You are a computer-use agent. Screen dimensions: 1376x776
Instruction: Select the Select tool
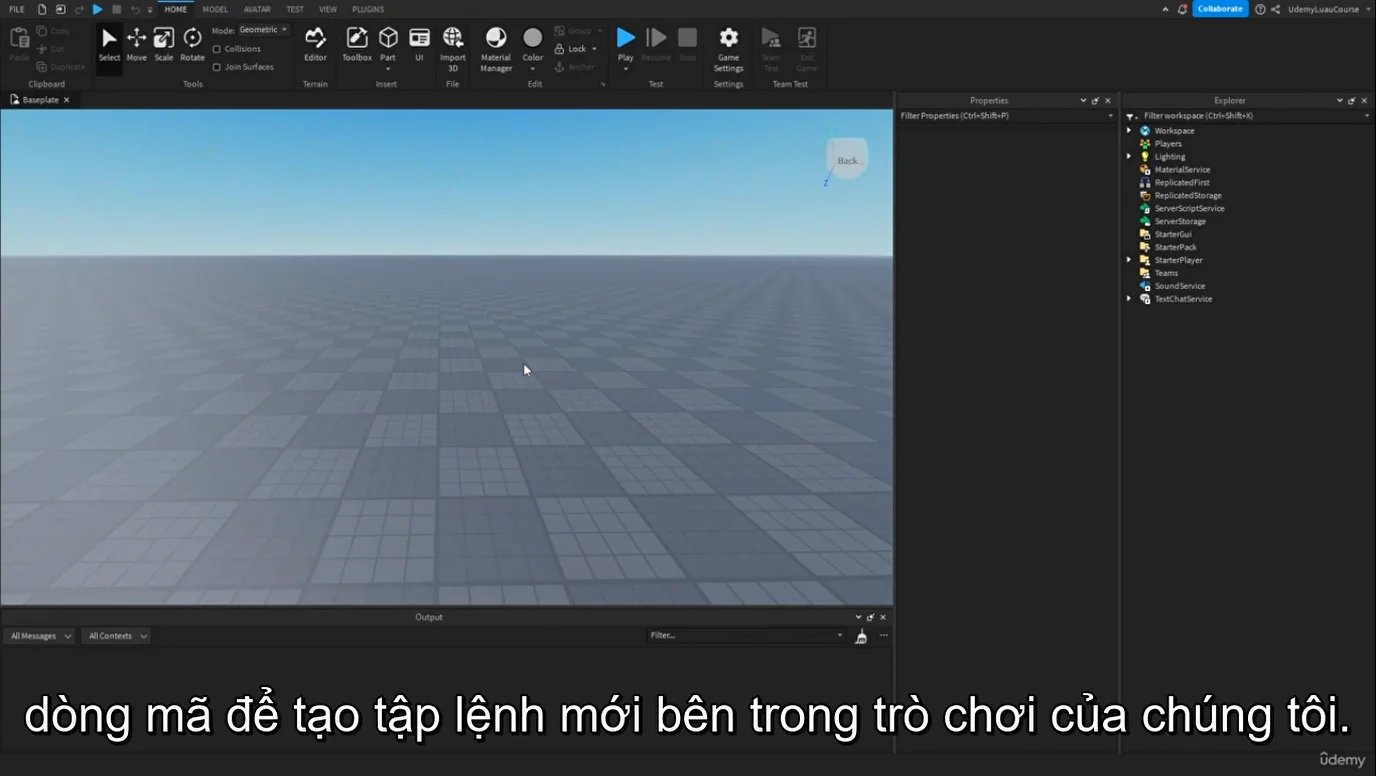click(x=109, y=44)
